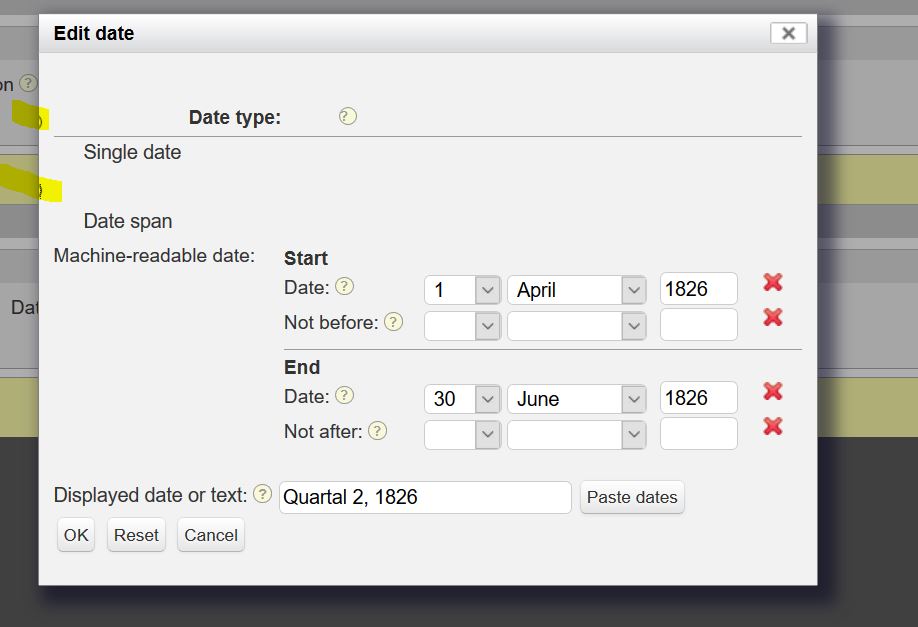Click the Reset button
This screenshot has width=918, height=627.
(136, 535)
